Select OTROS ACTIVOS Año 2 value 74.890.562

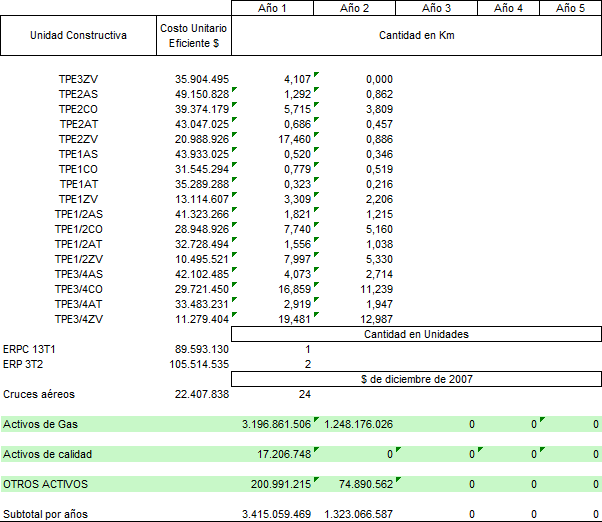(359, 485)
